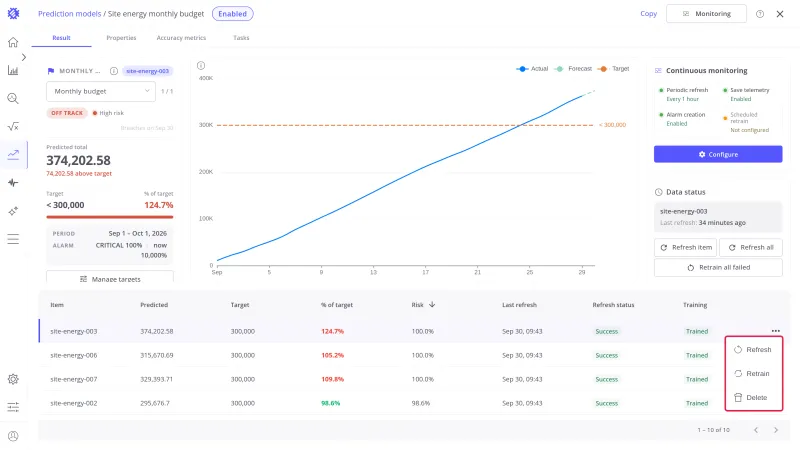Click the % of target column header
This screenshot has height=450, width=800.
tap(337, 305)
